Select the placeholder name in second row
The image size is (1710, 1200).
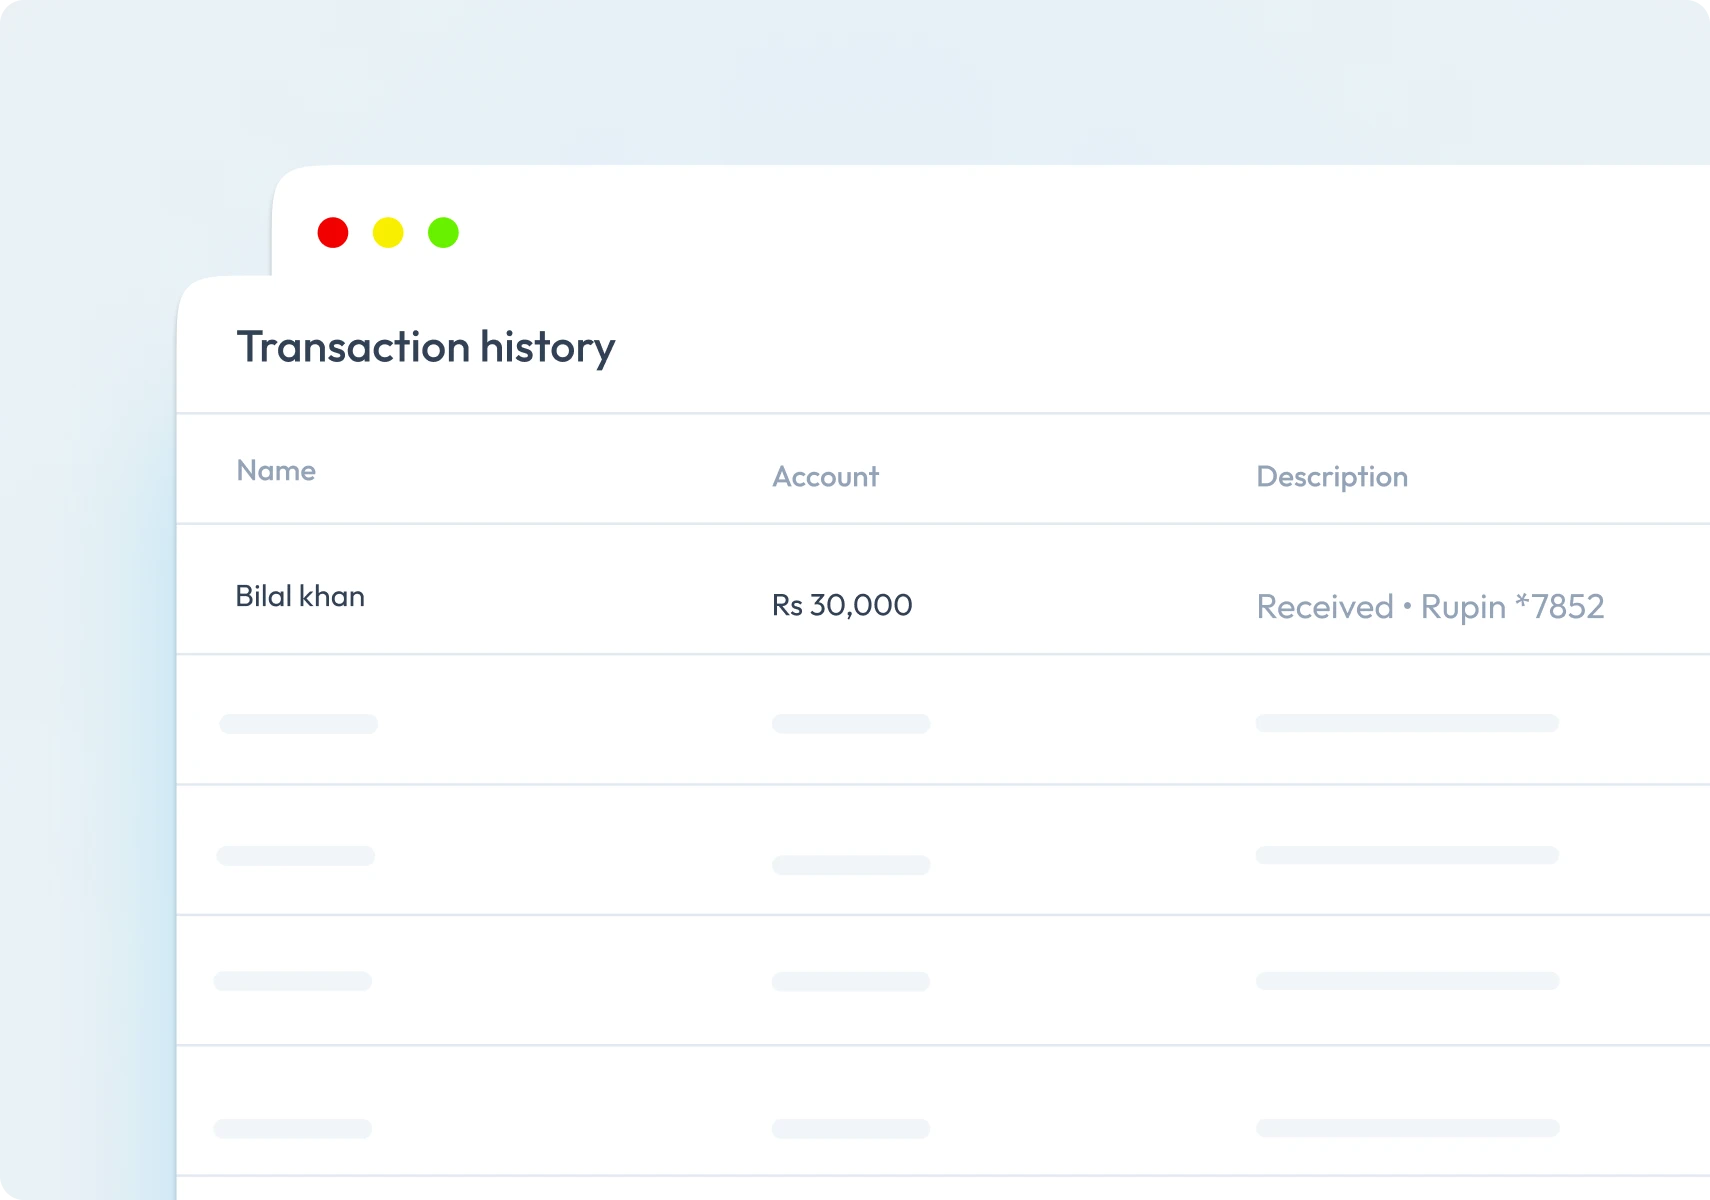pyautogui.click(x=298, y=724)
